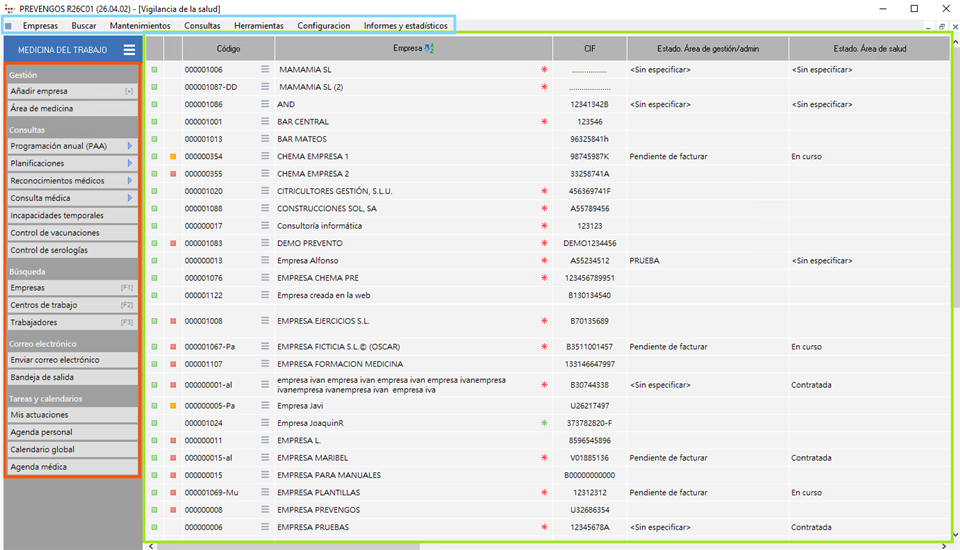The height and width of the screenshot is (550, 960).
Task: Click orange indicator on CHEMA EMPRESA 1 row
Action: click(173, 157)
